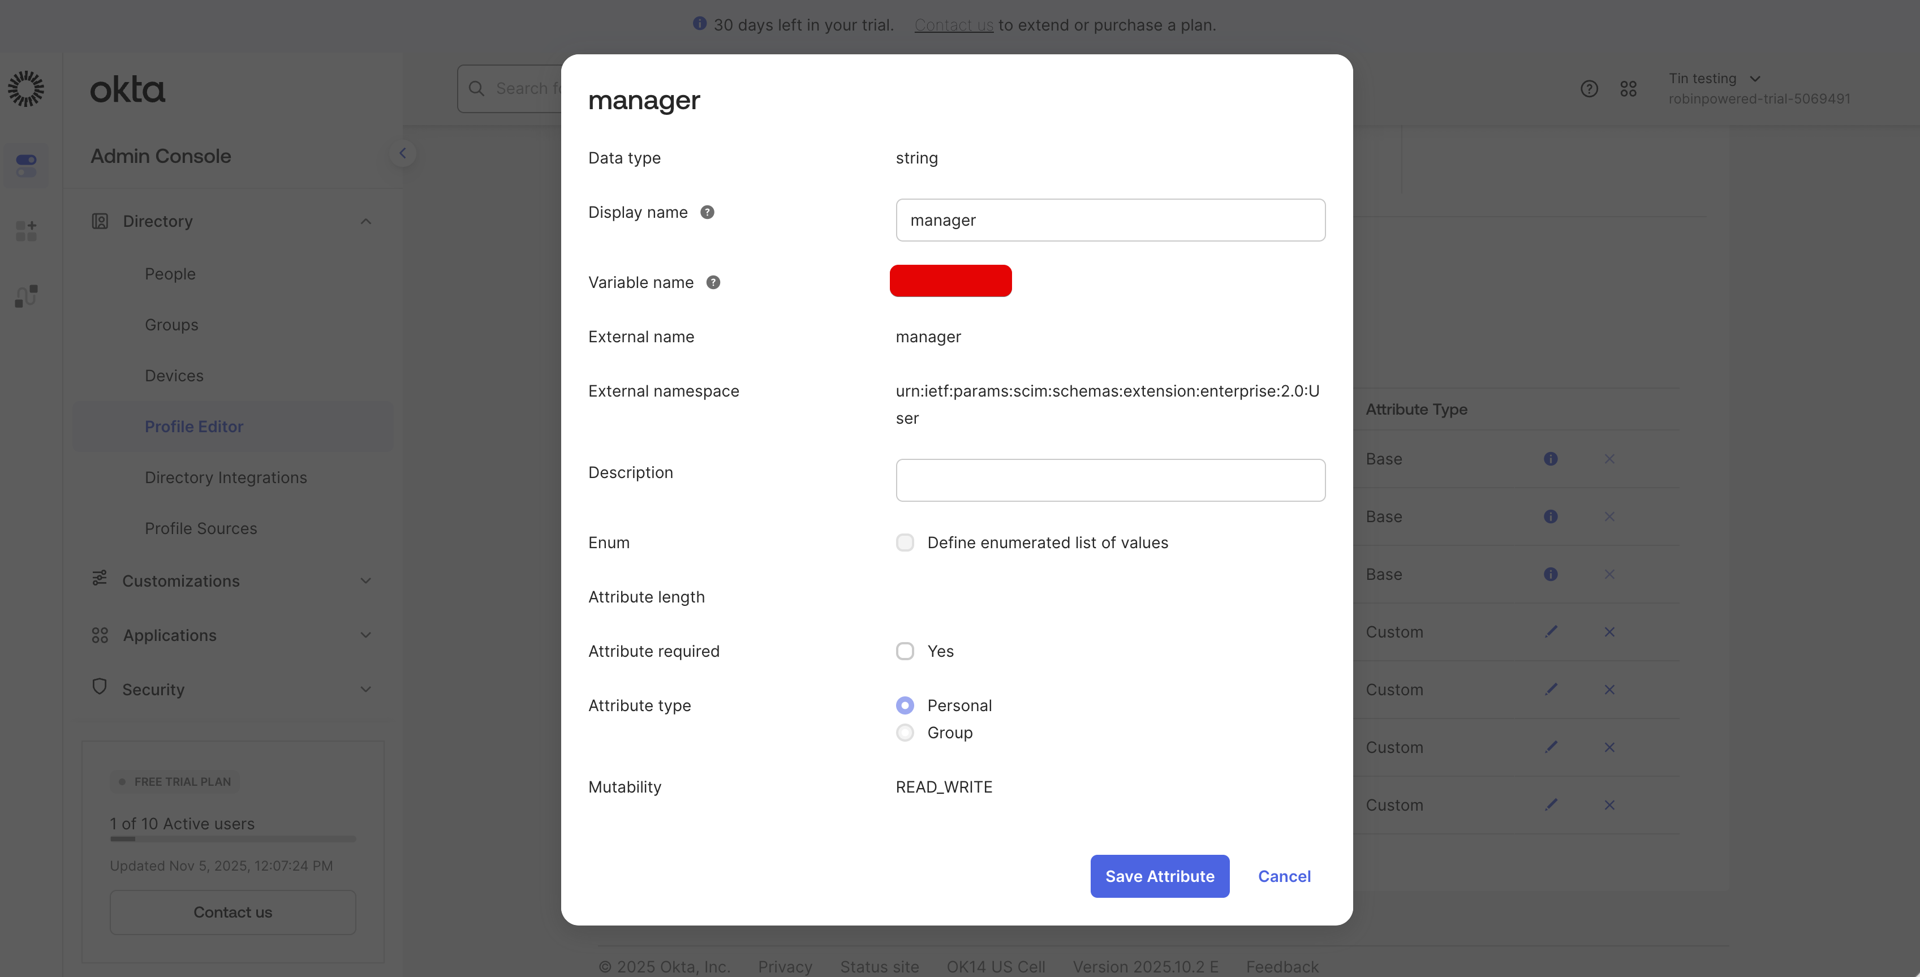The image size is (1920, 977).
Task: Open the help question-mark icon in header
Action: (x=1589, y=89)
